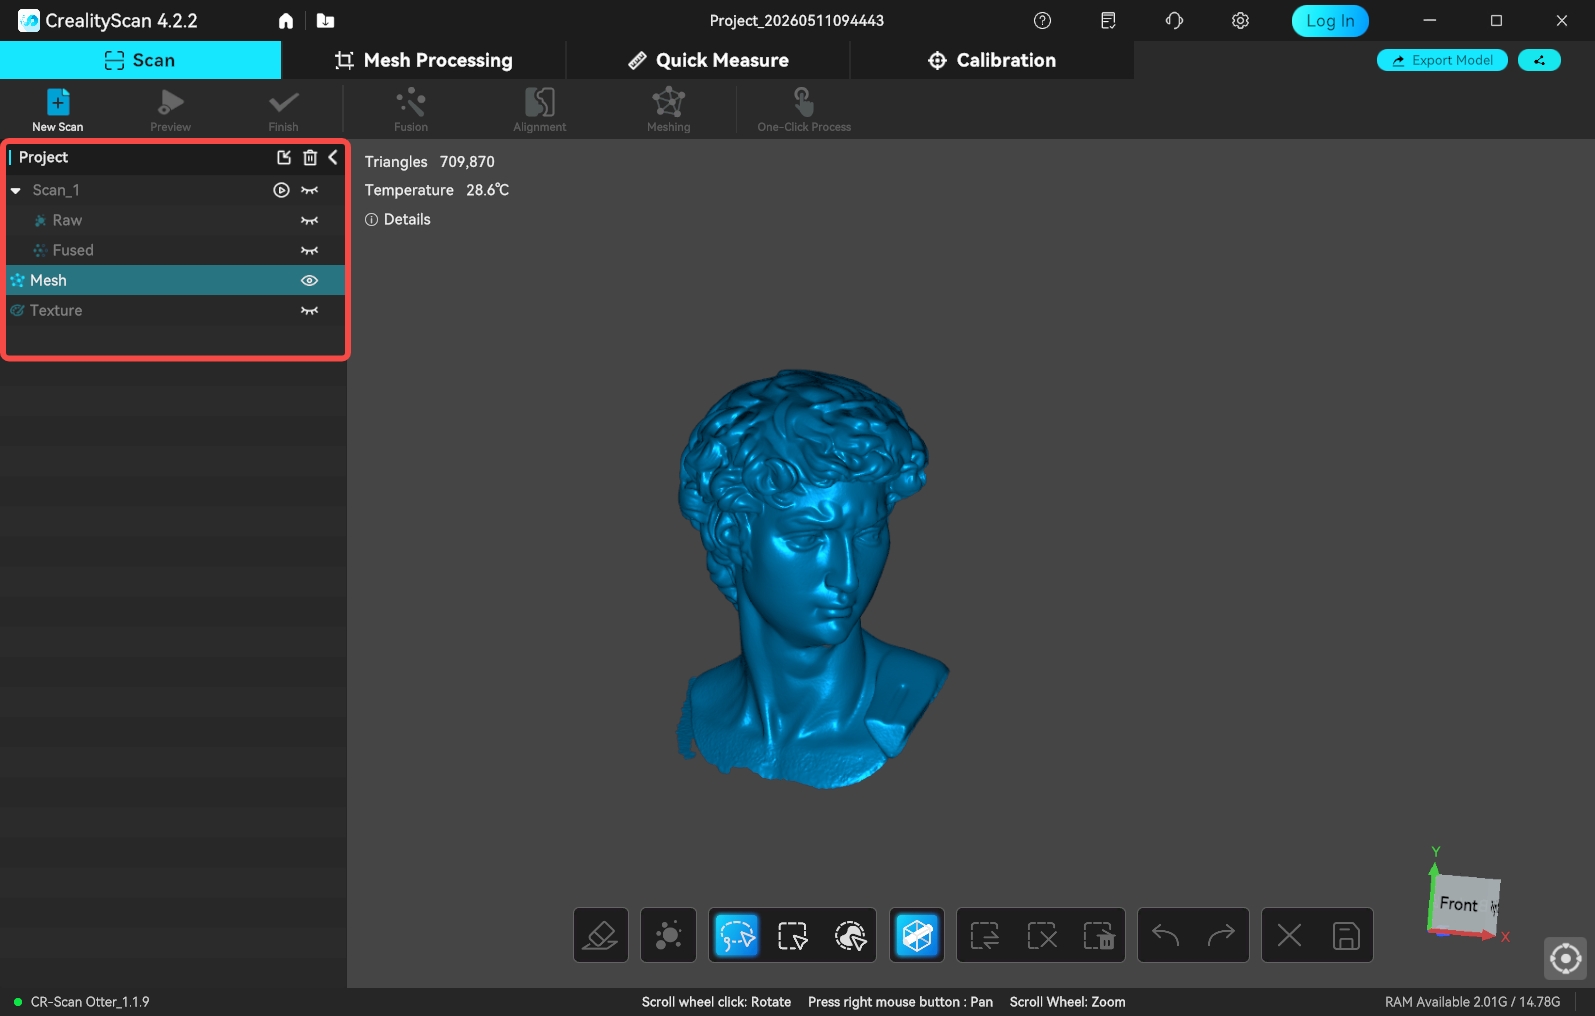Screen dimensions: 1595x1016
Task: Show the Raw layer
Action: coord(310,220)
